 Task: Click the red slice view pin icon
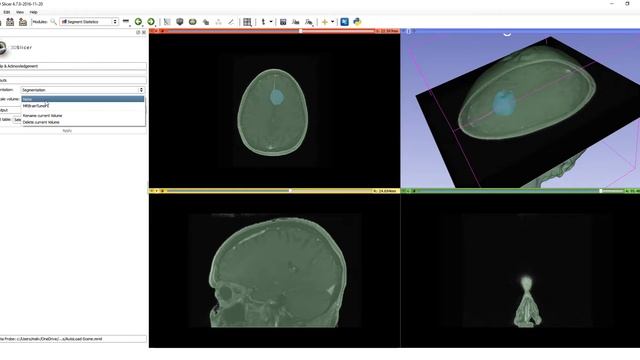pos(152,31)
